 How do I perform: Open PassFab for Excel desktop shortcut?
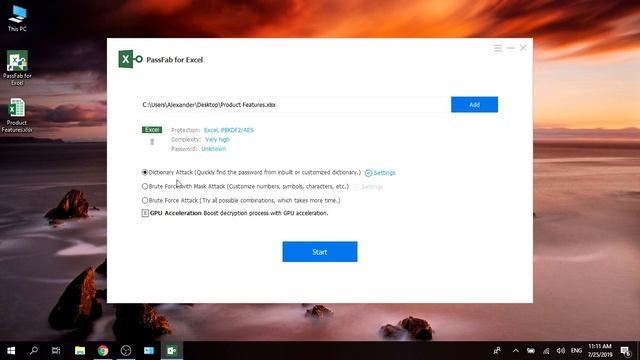[17, 67]
